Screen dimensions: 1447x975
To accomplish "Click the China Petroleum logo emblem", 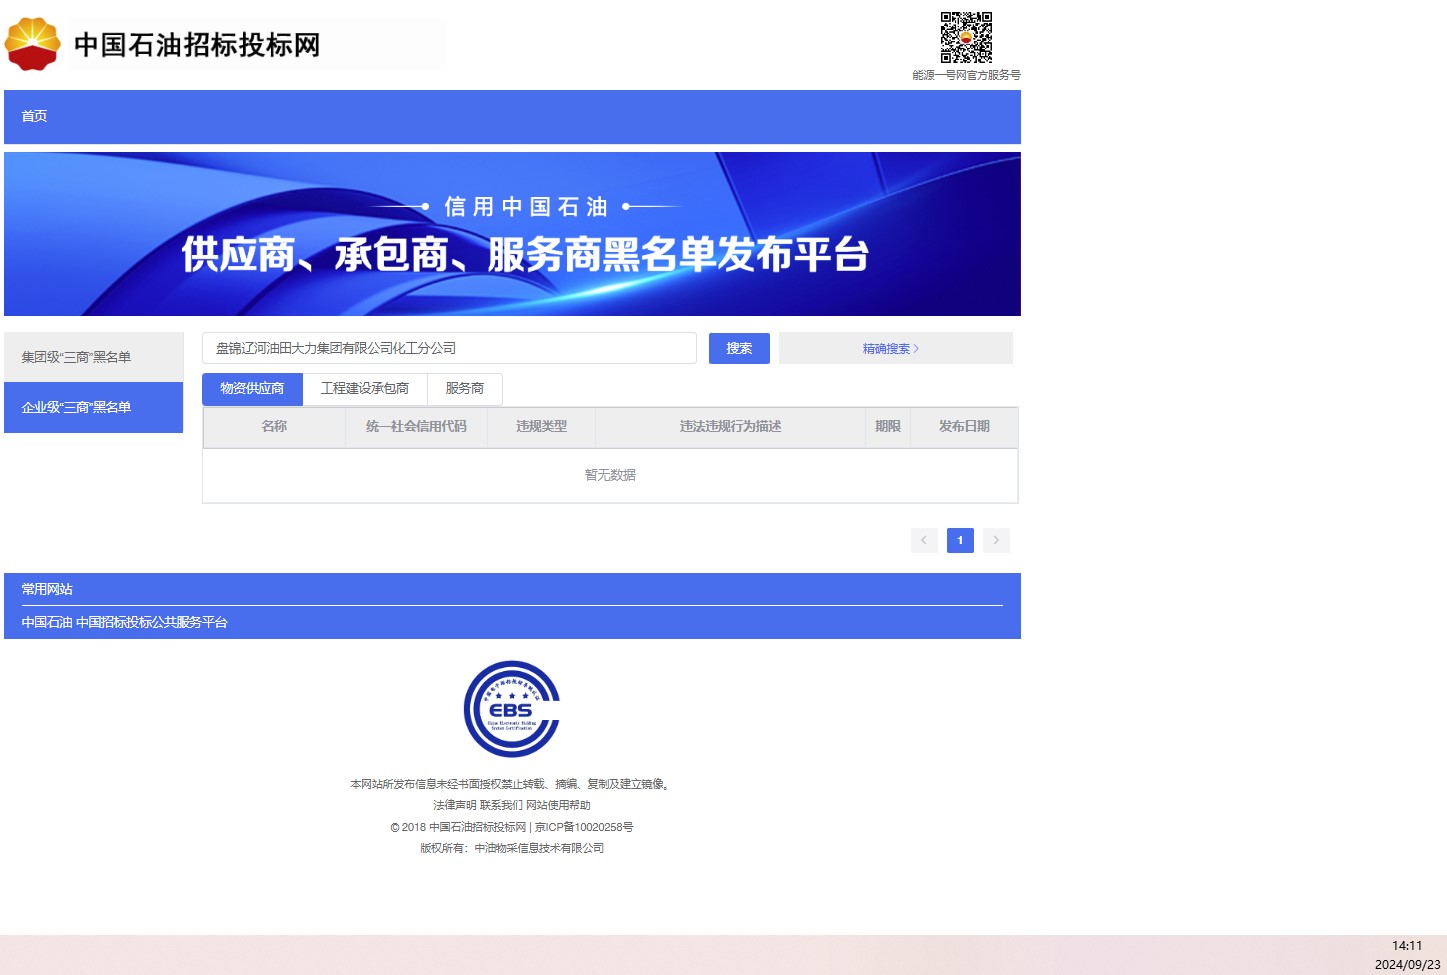I will 33,44.
